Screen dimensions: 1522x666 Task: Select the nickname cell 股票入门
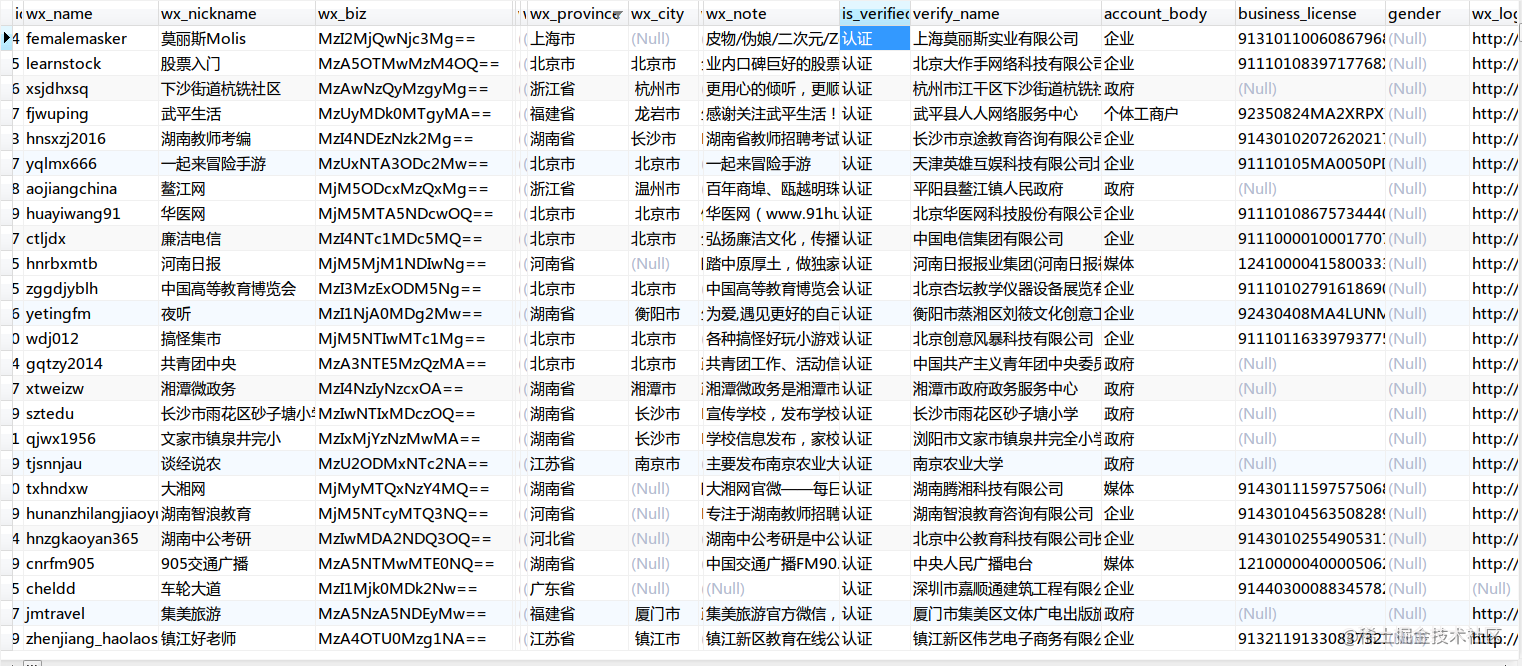point(237,64)
